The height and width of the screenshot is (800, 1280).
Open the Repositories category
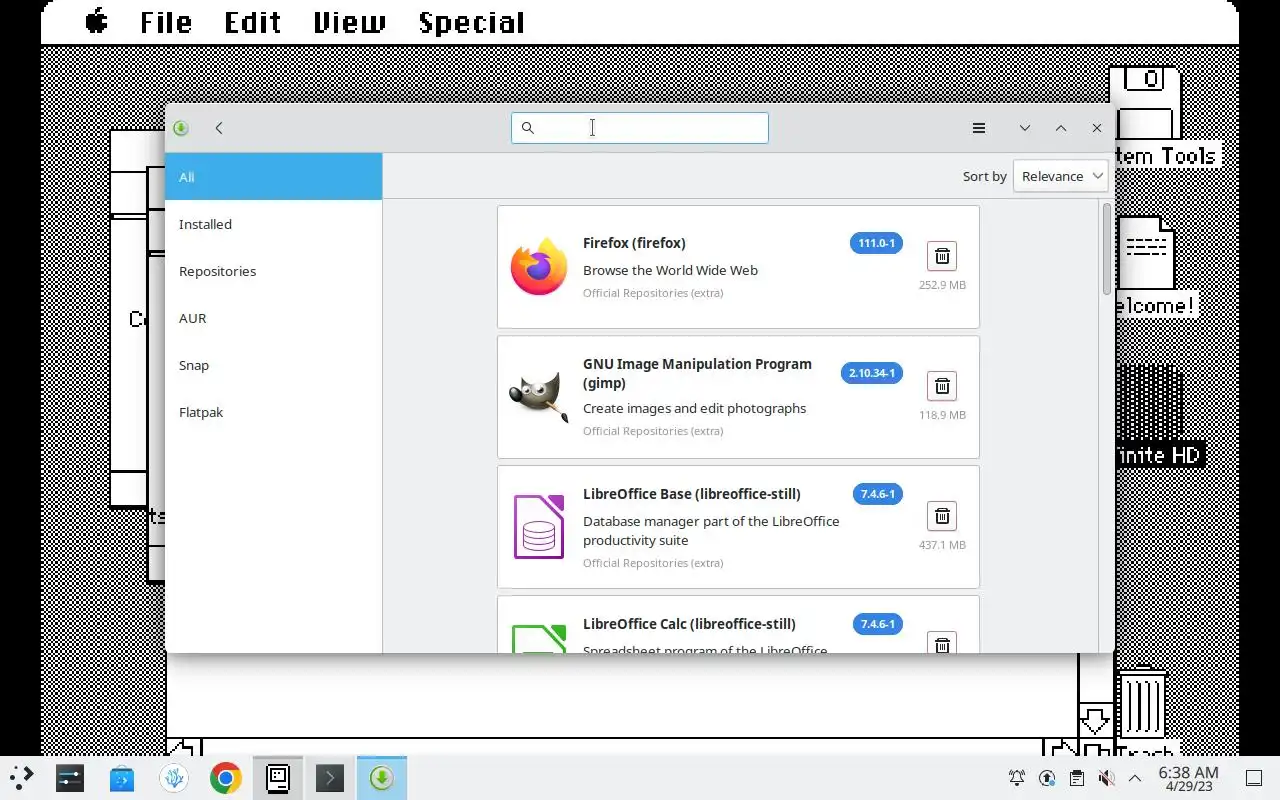273,271
